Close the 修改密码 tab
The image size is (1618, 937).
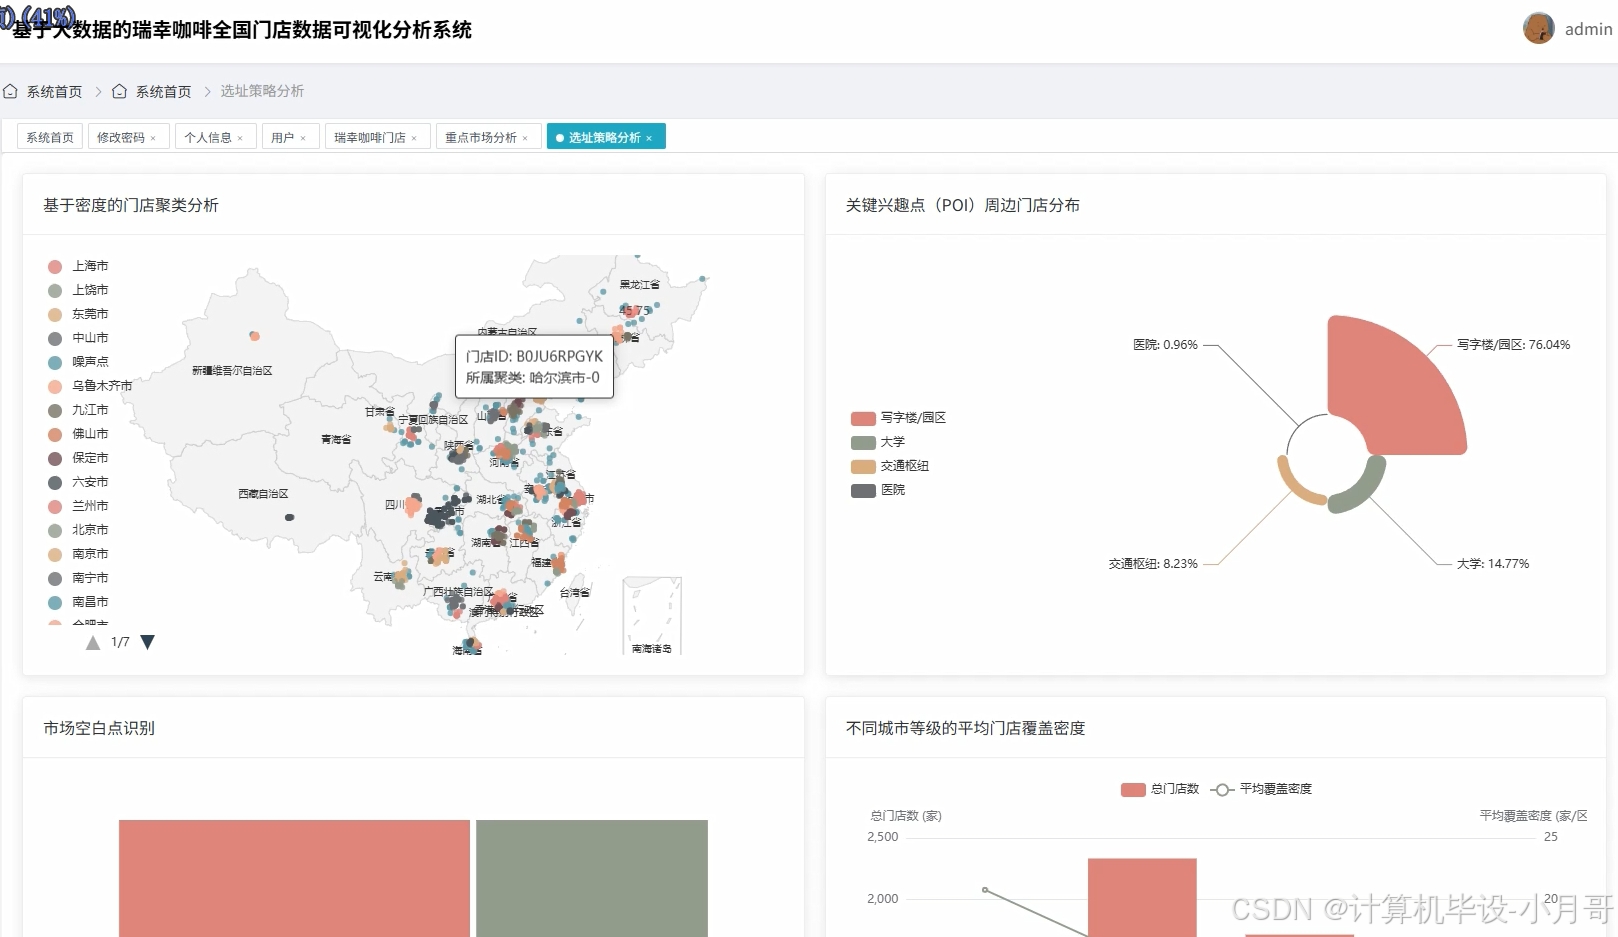pyautogui.click(x=153, y=138)
